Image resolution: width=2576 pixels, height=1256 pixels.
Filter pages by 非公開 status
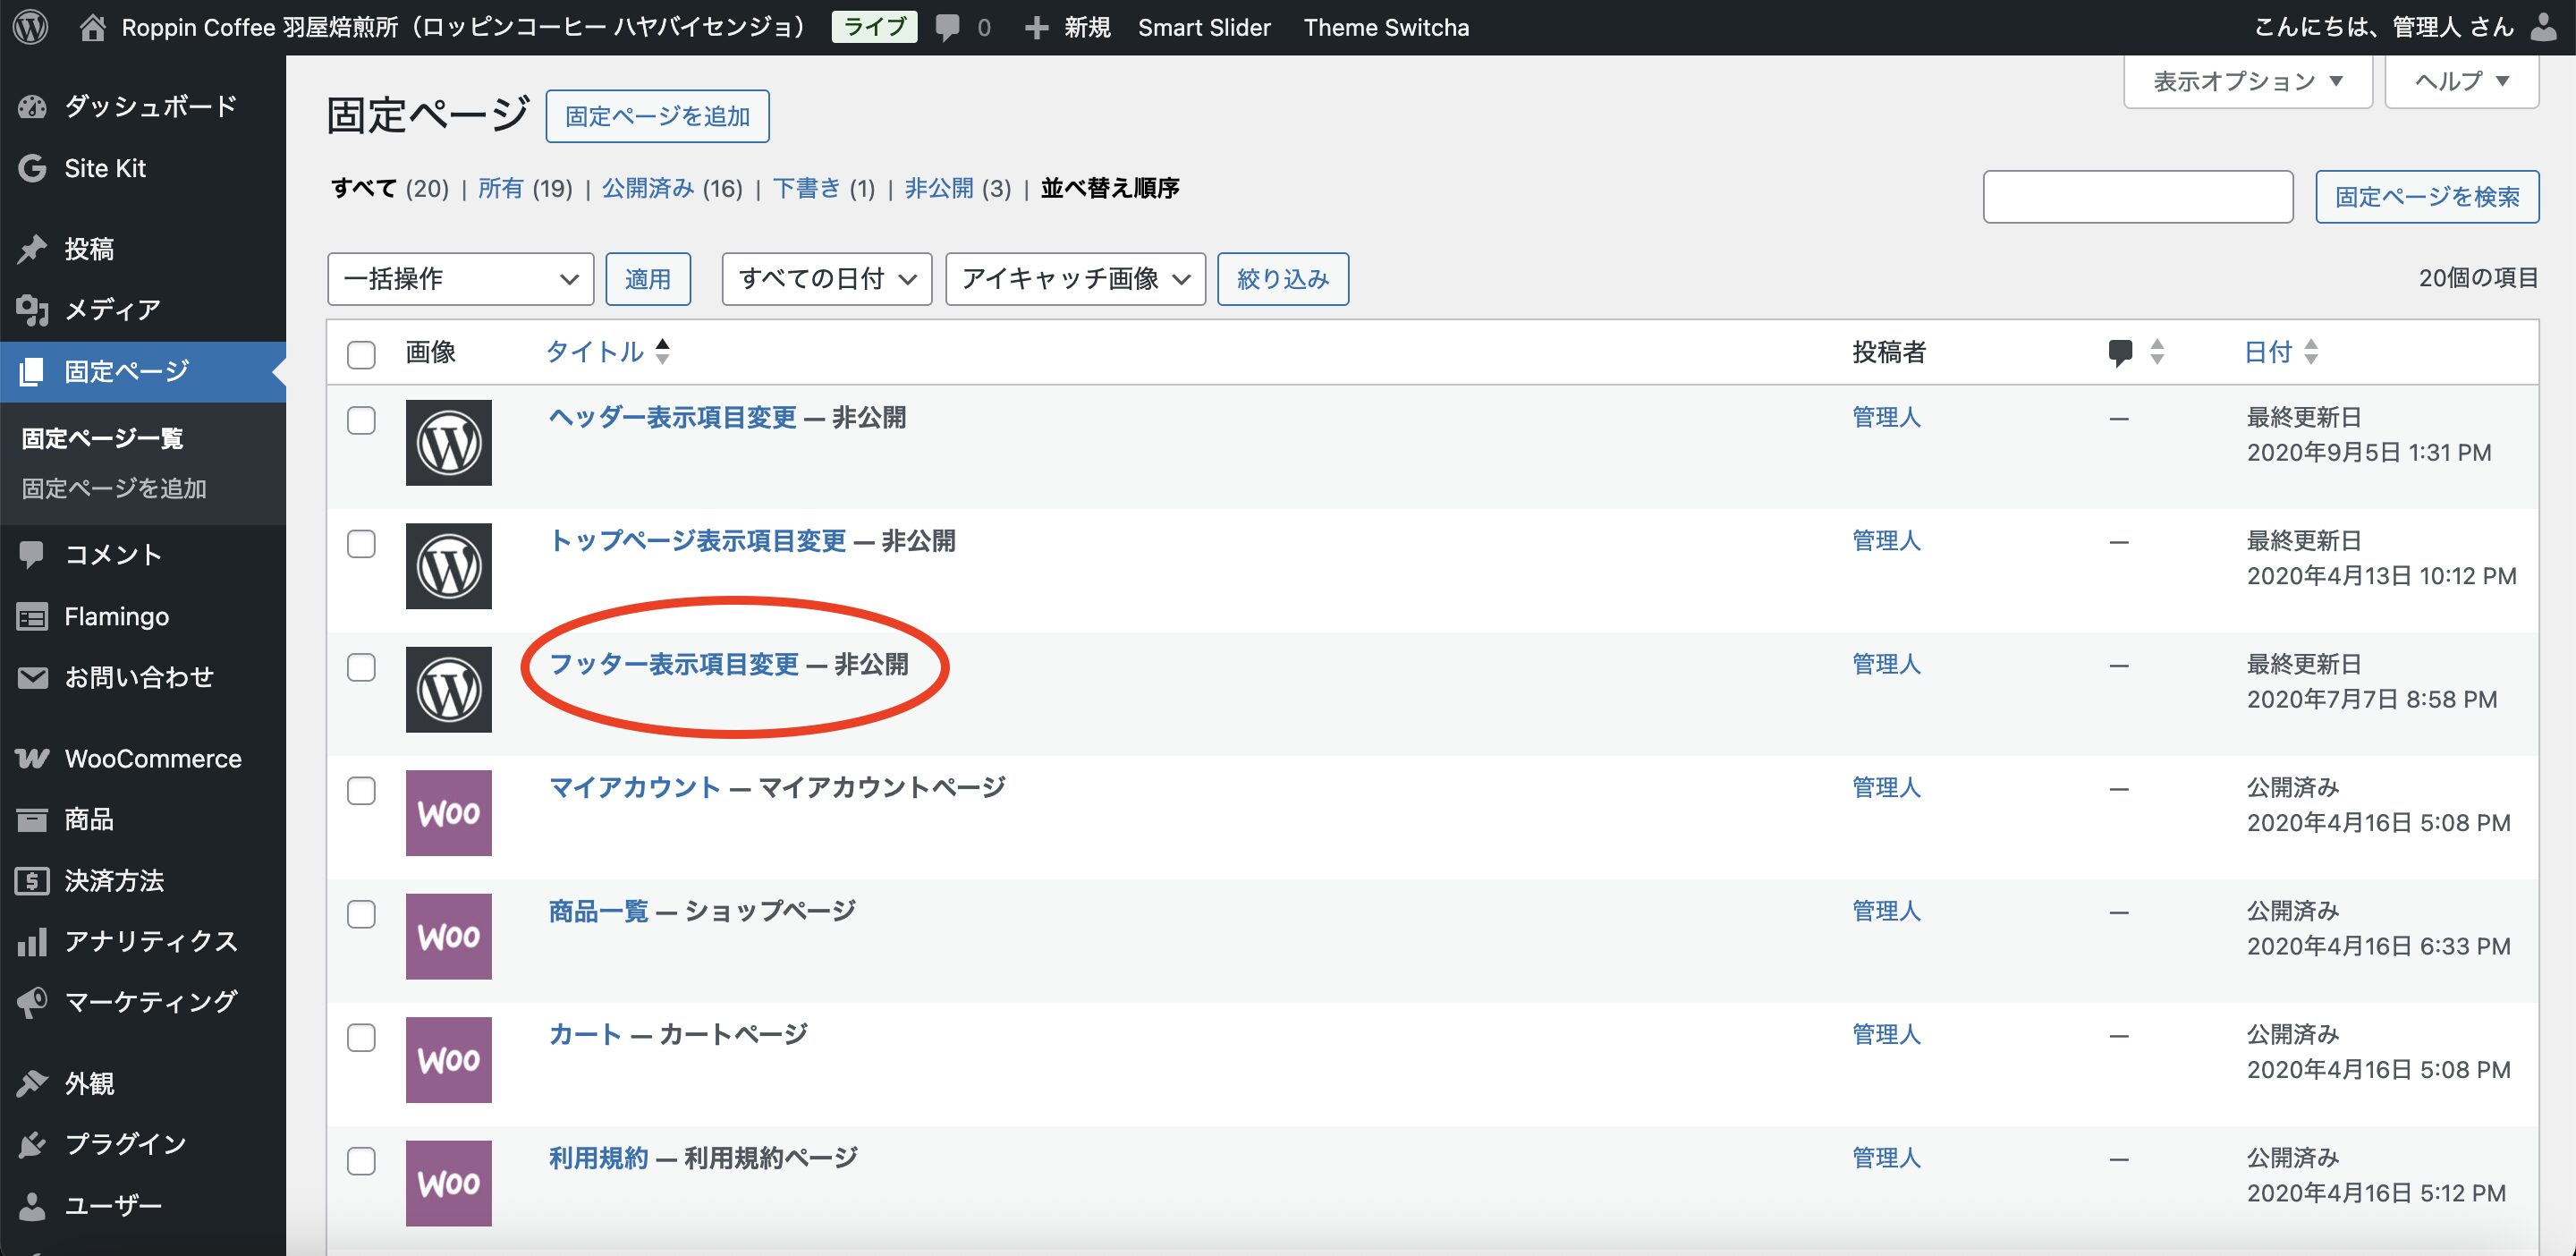[x=938, y=188]
